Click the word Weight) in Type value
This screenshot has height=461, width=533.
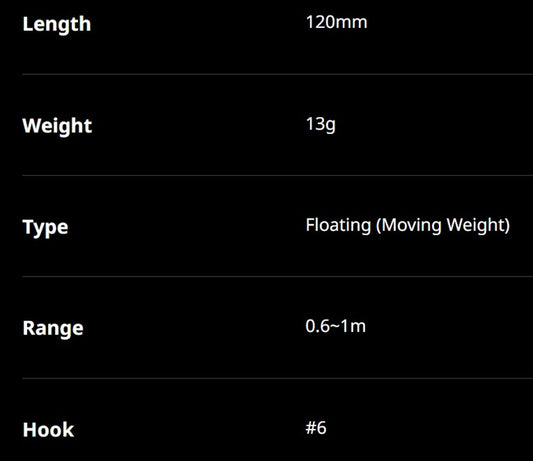[478, 225]
